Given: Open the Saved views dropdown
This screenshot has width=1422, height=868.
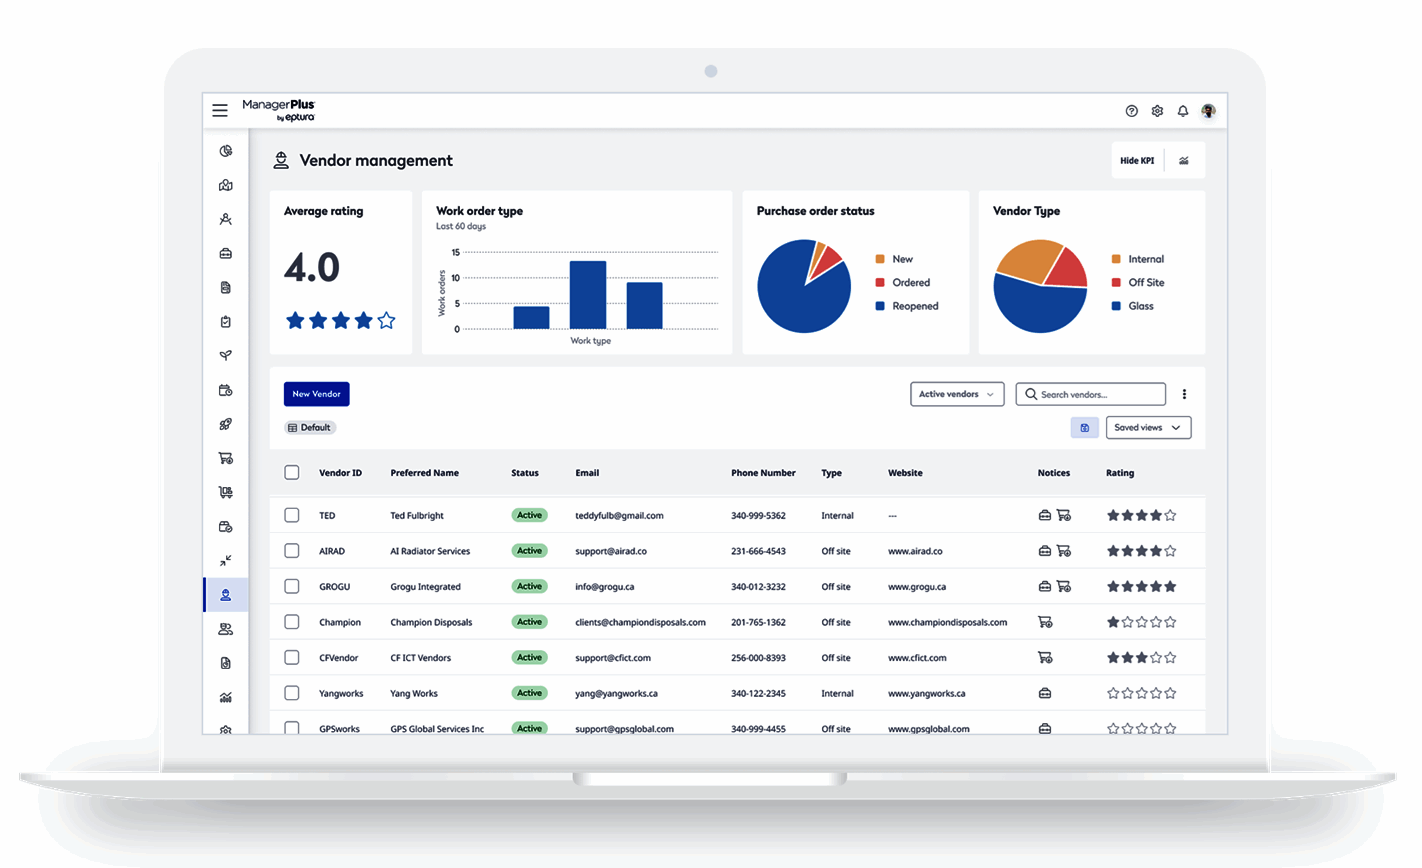Looking at the screenshot, I should click(1148, 428).
